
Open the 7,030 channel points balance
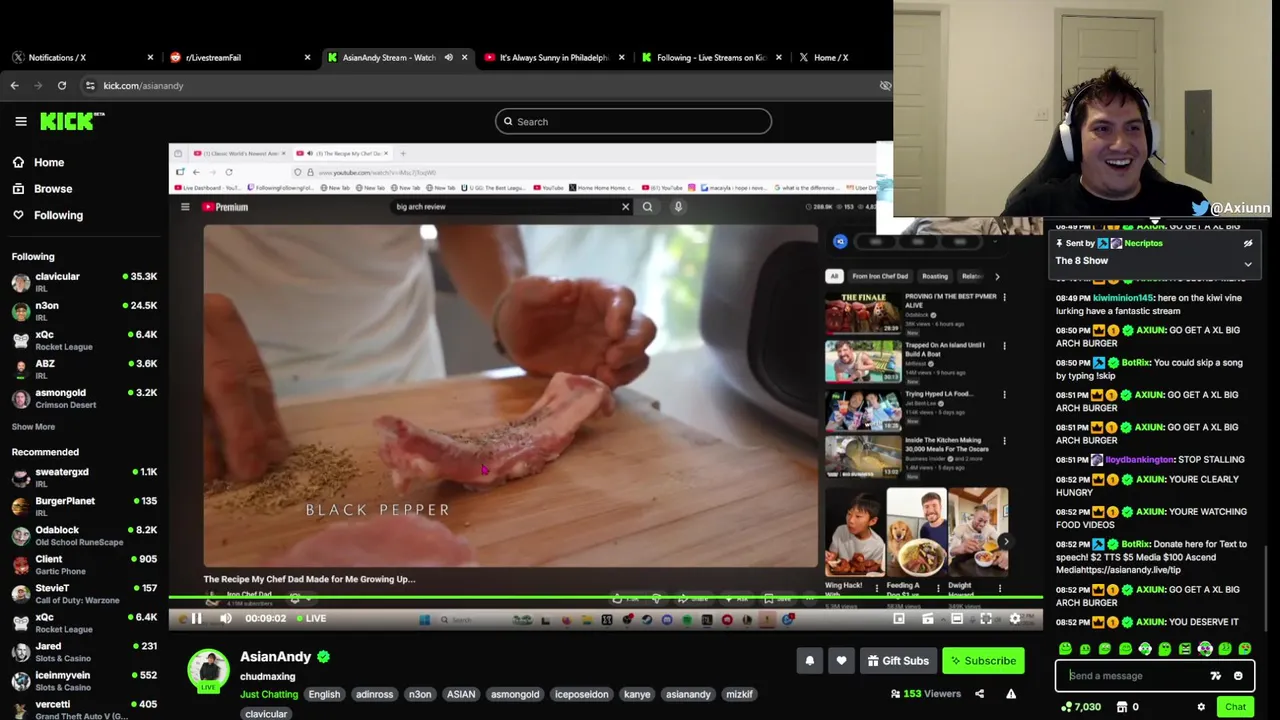[1081, 707]
